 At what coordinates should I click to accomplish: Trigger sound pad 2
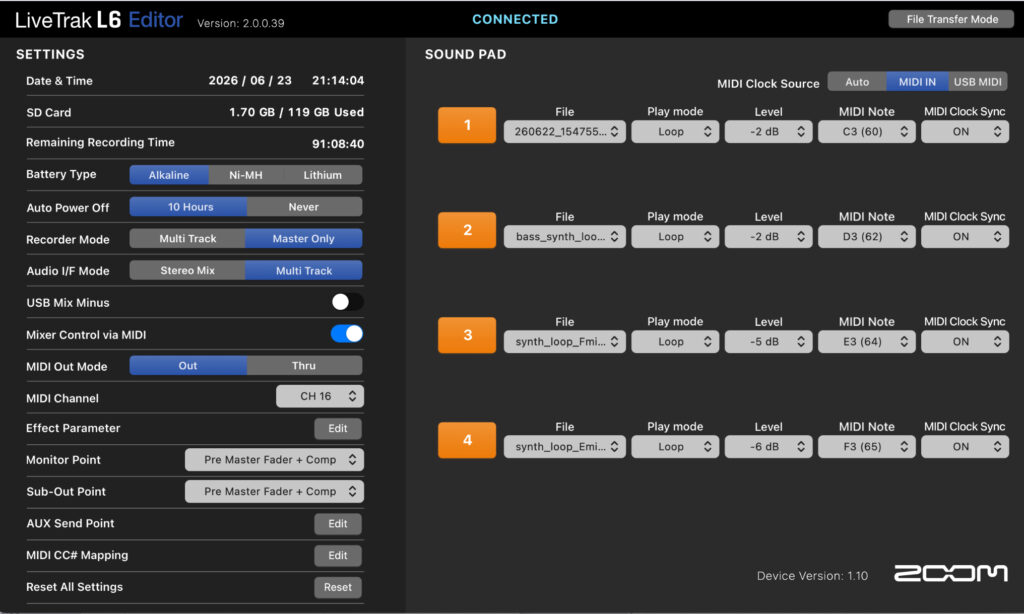point(467,230)
